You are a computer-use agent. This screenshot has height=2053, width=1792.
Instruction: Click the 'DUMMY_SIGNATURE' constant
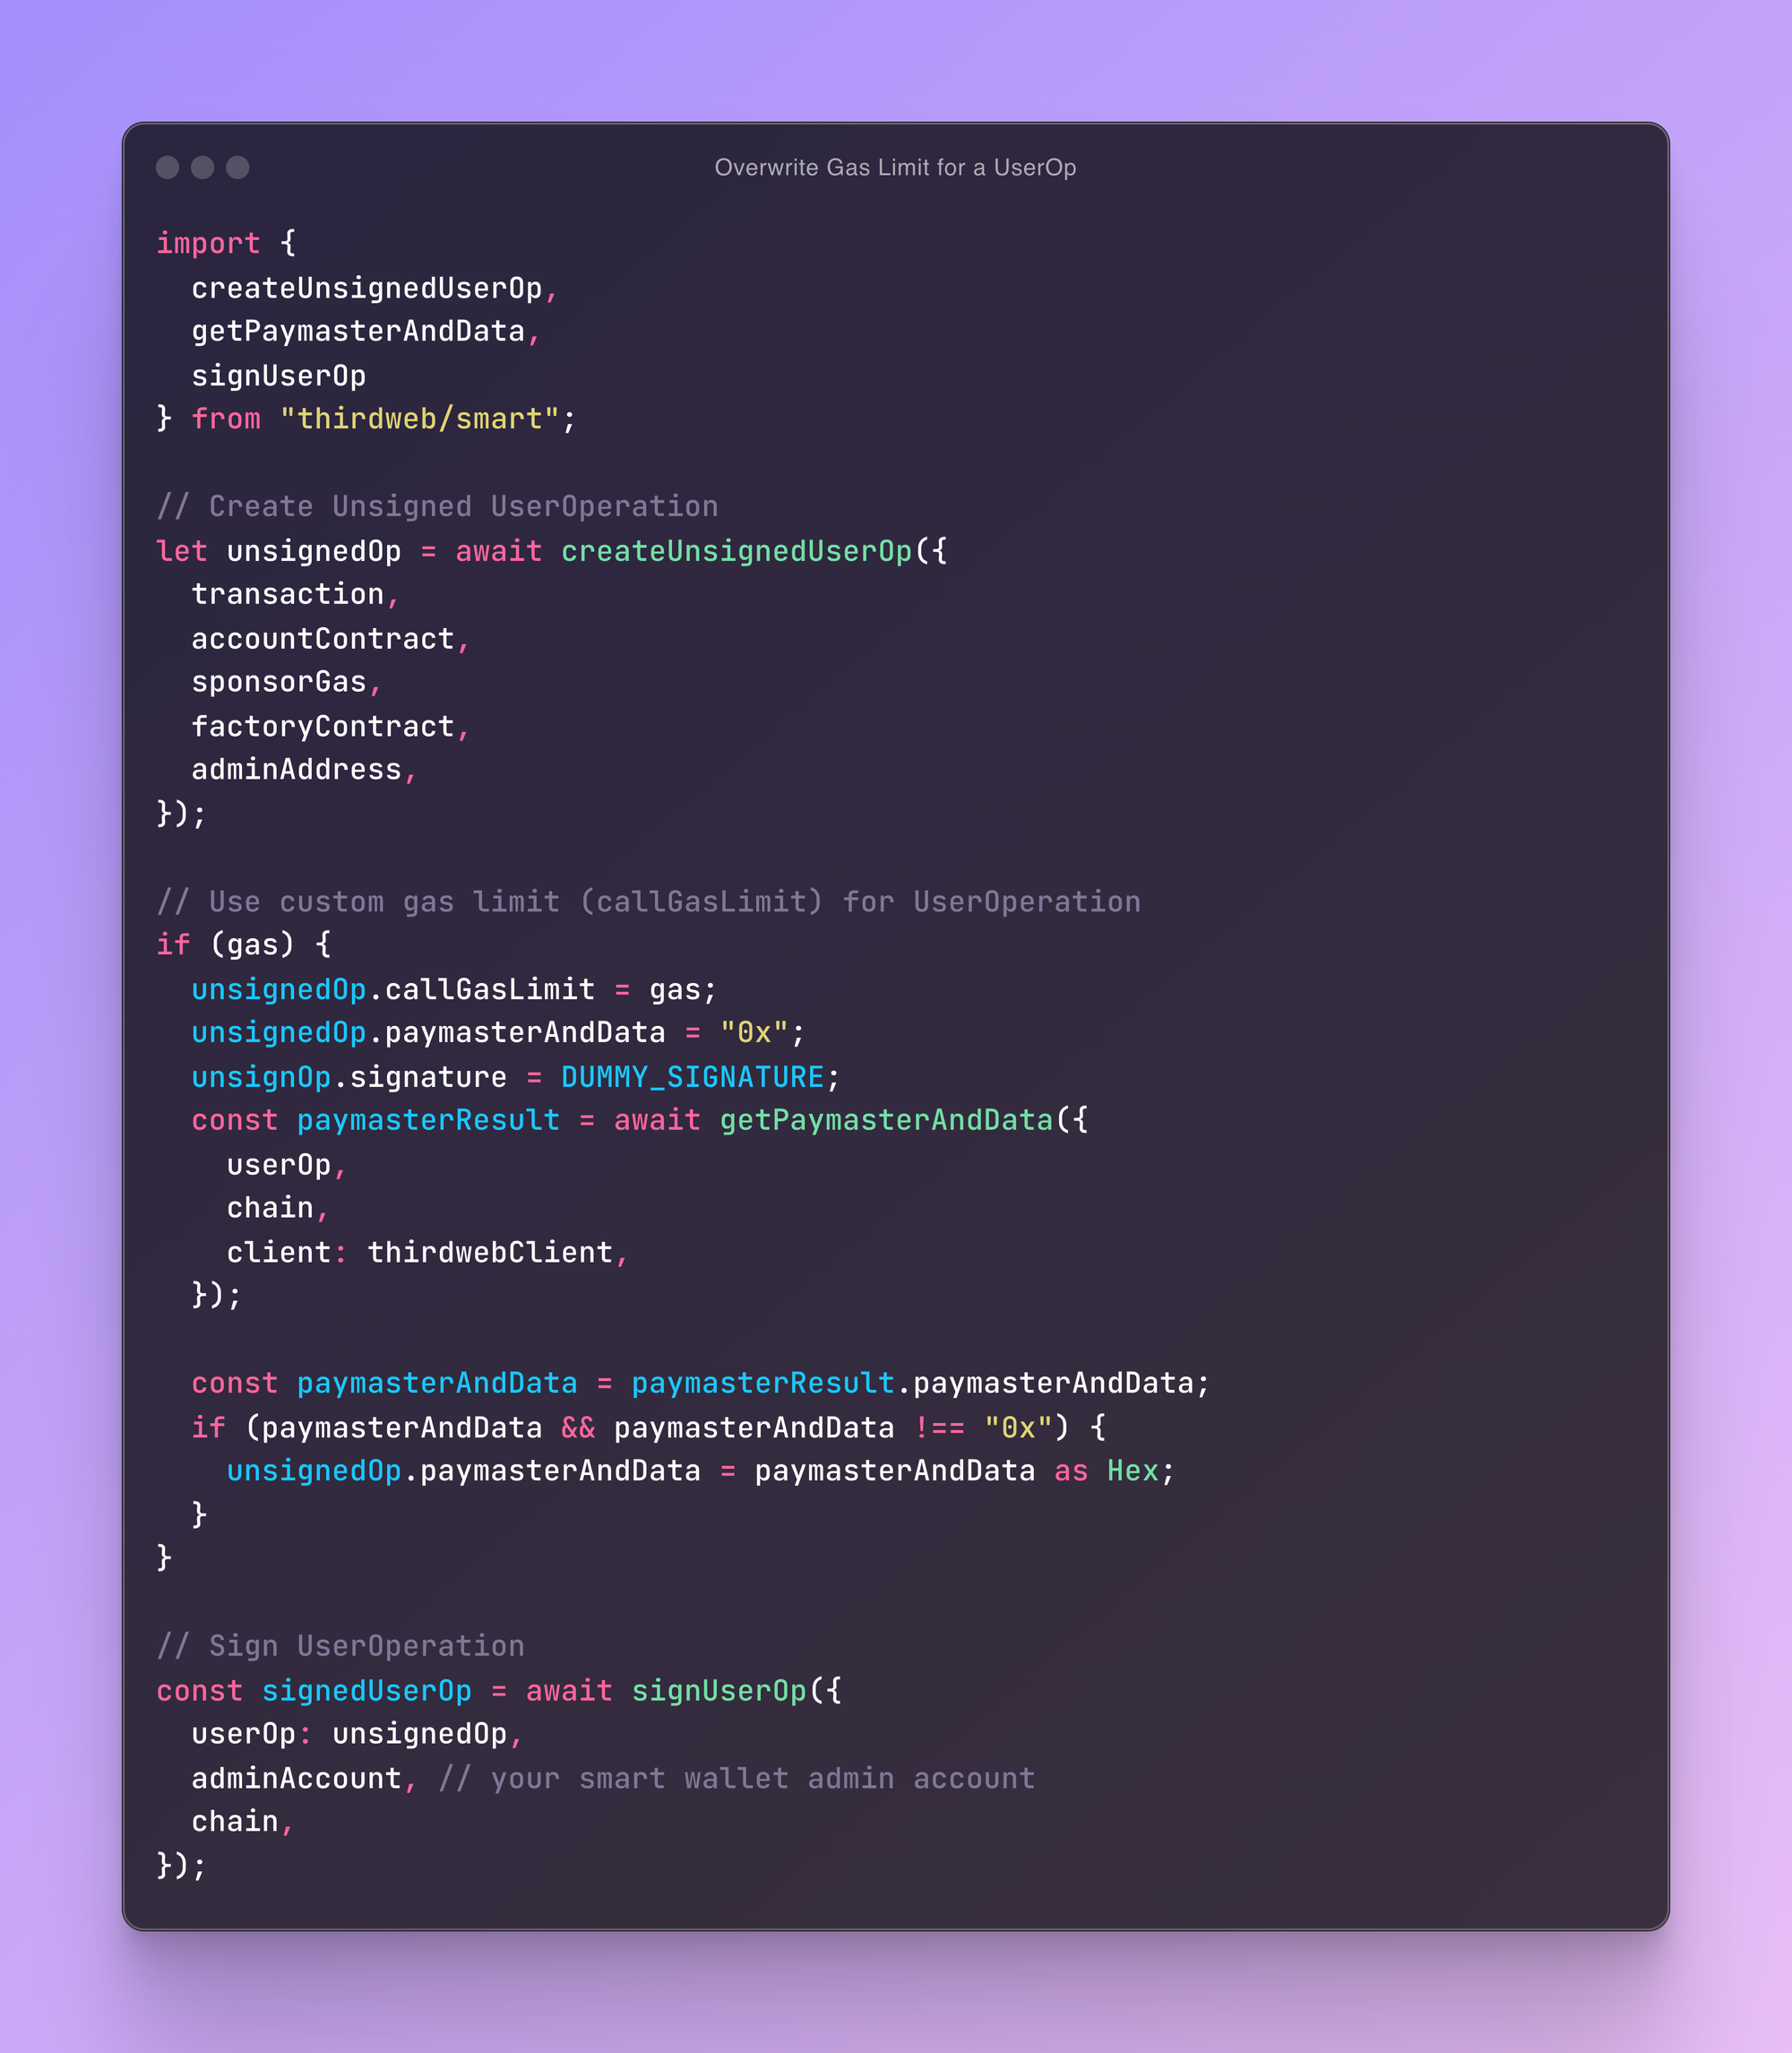[x=692, y=1077]
